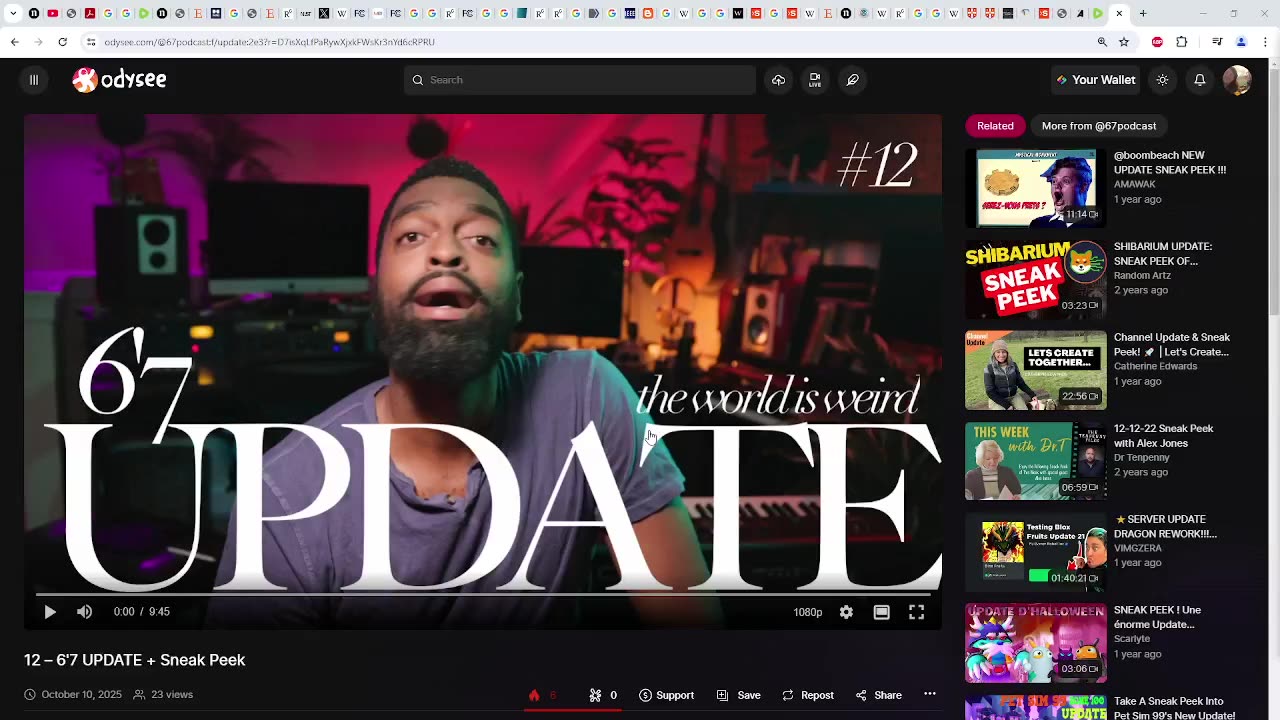The width and height of the screenshot is (1280, 720).
Task: Open the Scarlyte SNEAK PEEK thumbnail
Action: pos(1036,643)
